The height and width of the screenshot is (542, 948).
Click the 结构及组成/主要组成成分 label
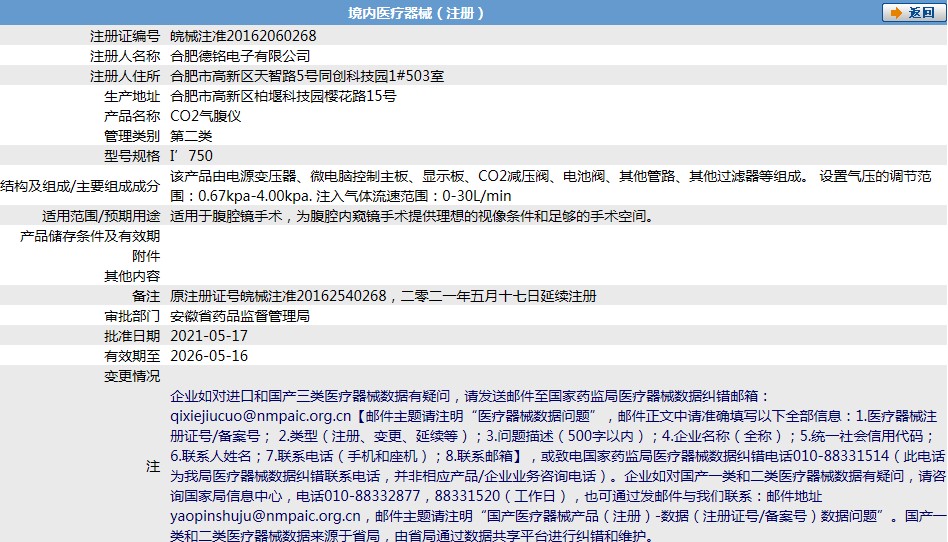click(80, 186)
